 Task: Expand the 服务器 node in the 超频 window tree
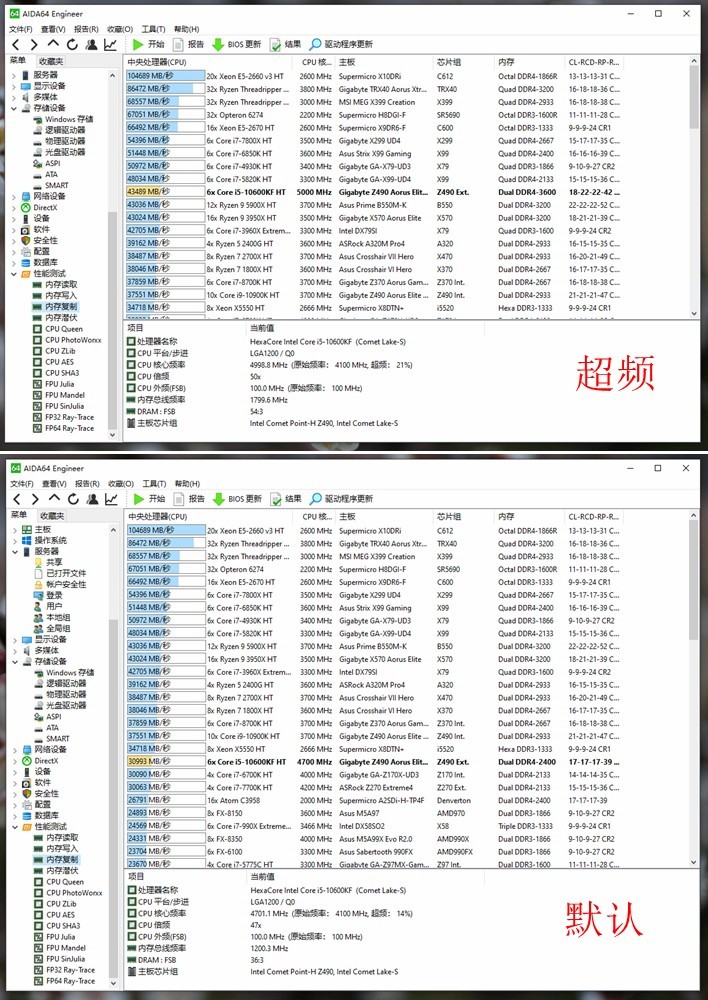coord(14,75)
